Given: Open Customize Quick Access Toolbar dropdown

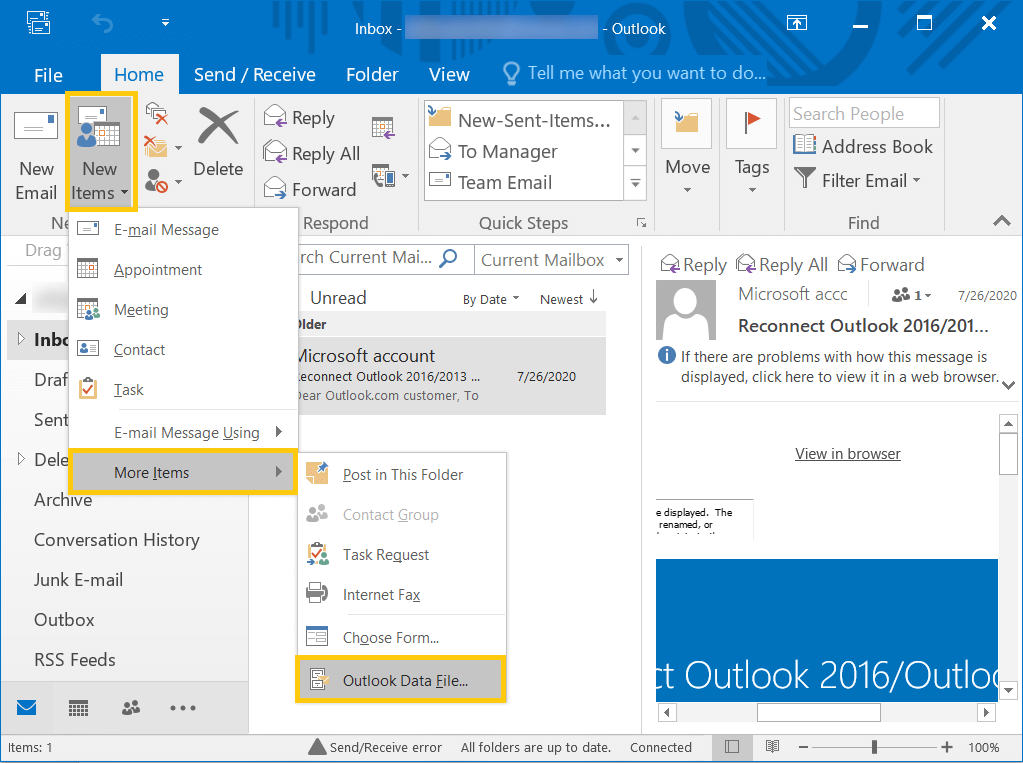Looking at the screenshot, I should click(166, 23).
